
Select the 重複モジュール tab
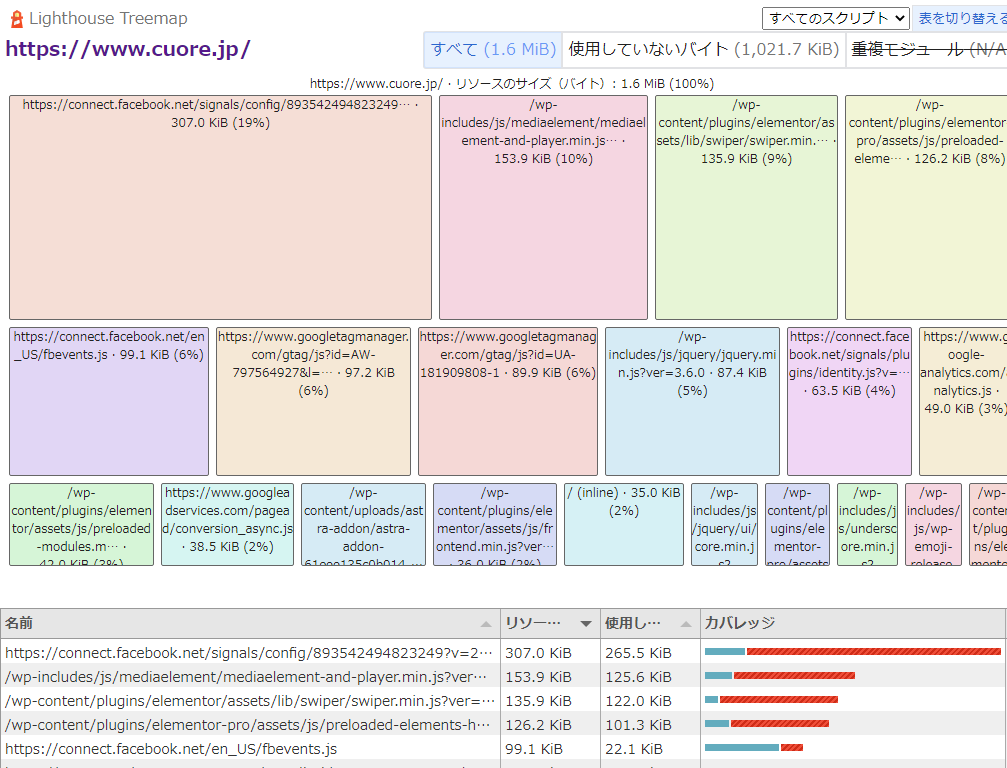927,49
